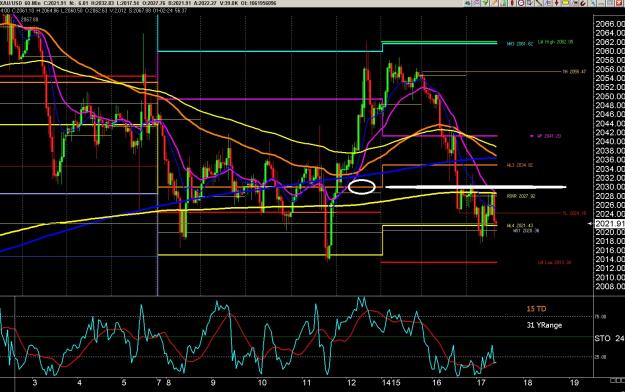Image resolution: width=625 pixels, height=392 pixels.
Task: Click the TH 2055.47 level label
Action: [x=574, y=72]
